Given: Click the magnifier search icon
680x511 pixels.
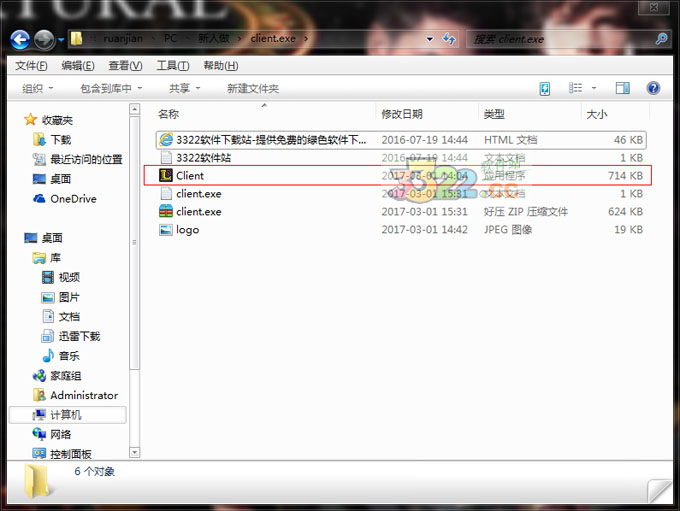Looking at the screenshot, I should tap(661, 39).
